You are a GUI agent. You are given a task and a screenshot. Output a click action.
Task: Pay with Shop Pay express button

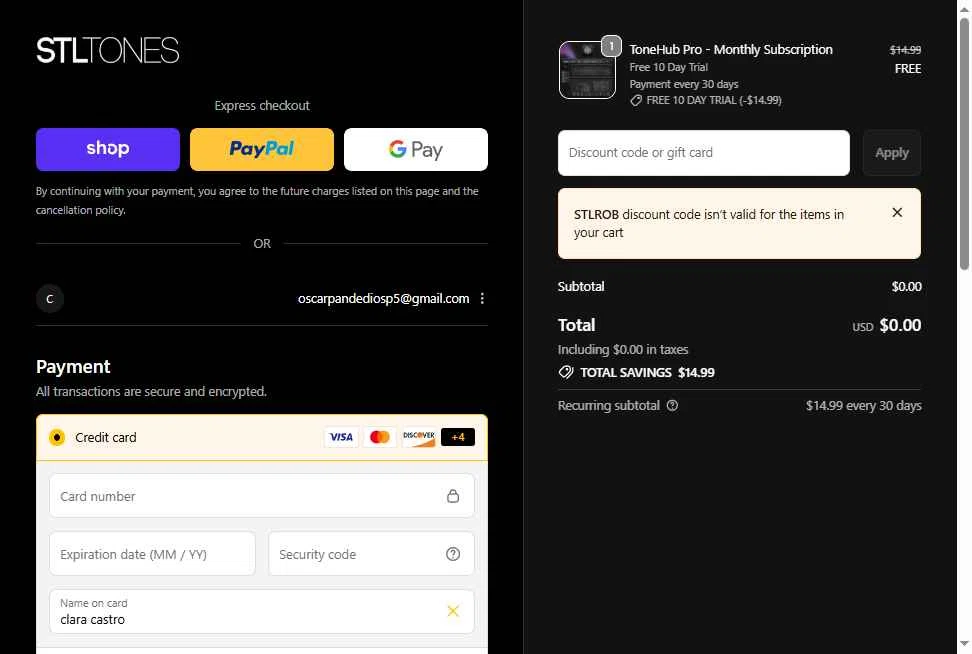[x=108, y=149]
